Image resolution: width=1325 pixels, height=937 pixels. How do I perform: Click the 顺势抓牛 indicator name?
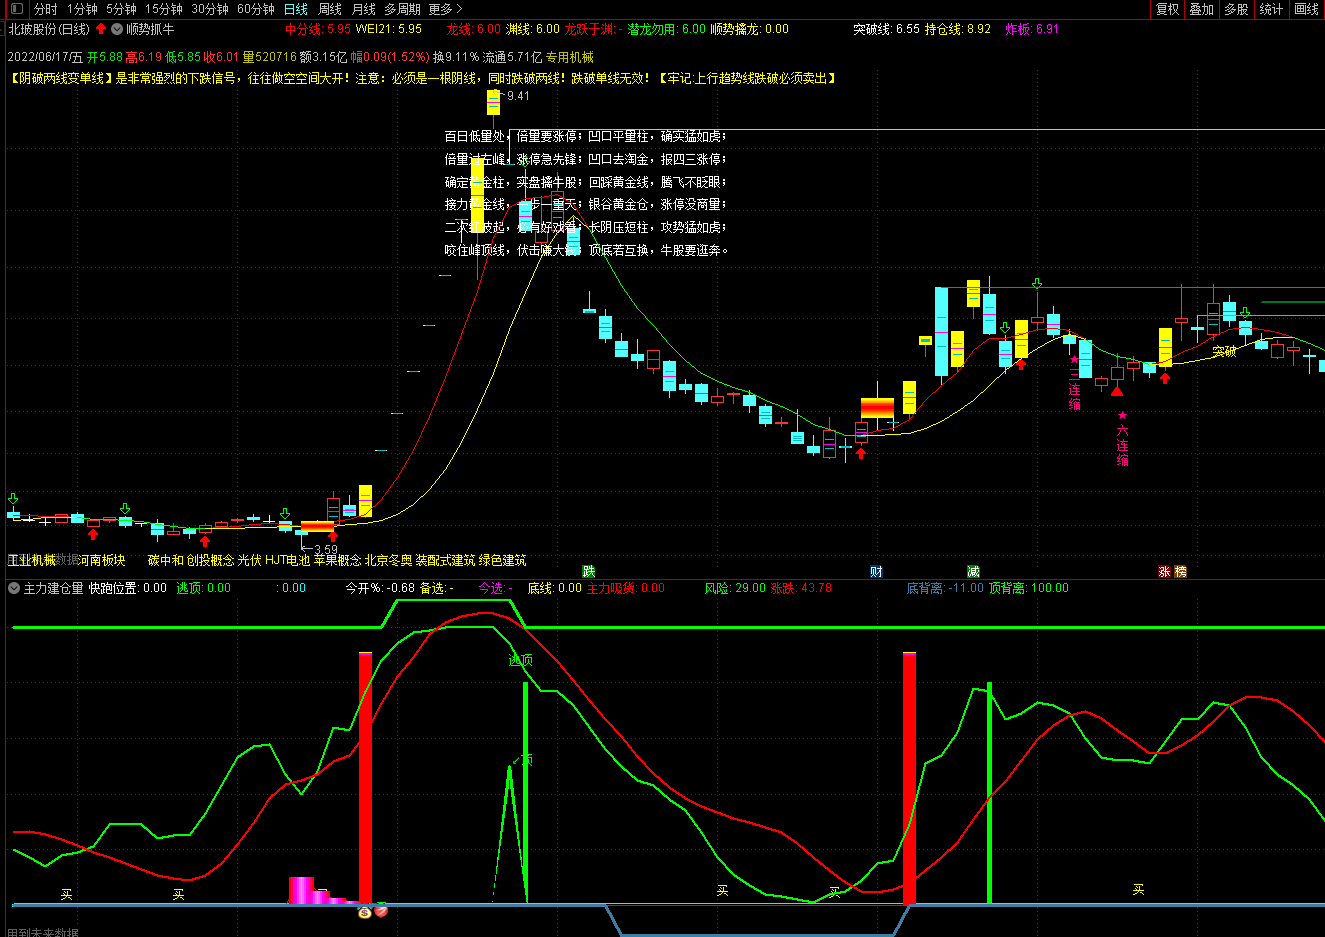tap(150, 29)
